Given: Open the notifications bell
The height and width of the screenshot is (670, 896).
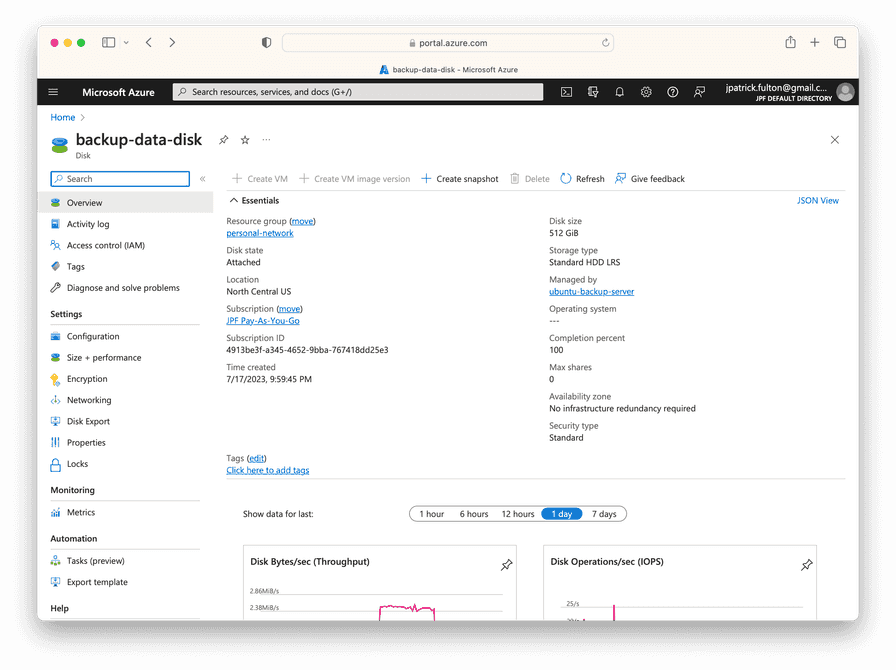Looking at the screenshot, I should coord(619,92).
